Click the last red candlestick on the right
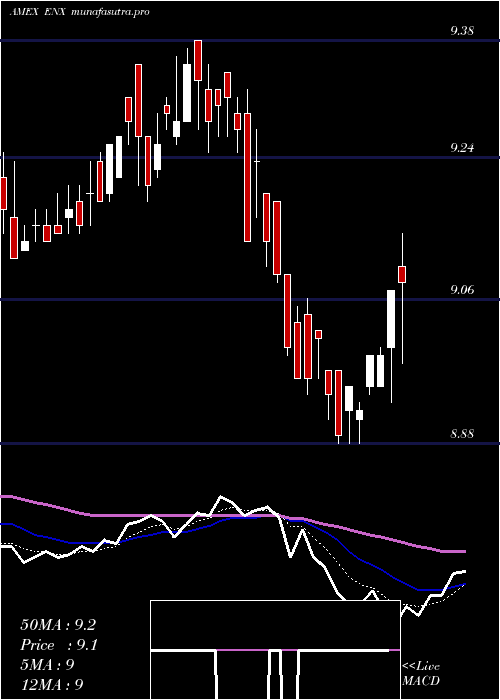Image resolution: width=500 pixels, height=700 pixels. (x=402, y=274)
